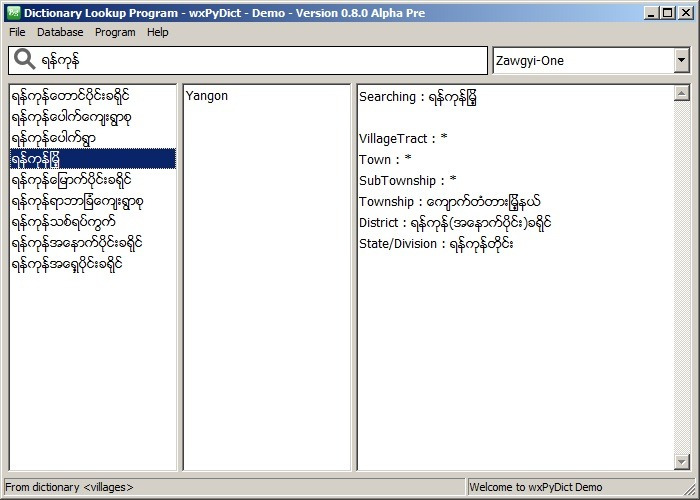Click the results pane scrollbar track
Viewport: 700px width, 500px height.
tap(682, 277)
